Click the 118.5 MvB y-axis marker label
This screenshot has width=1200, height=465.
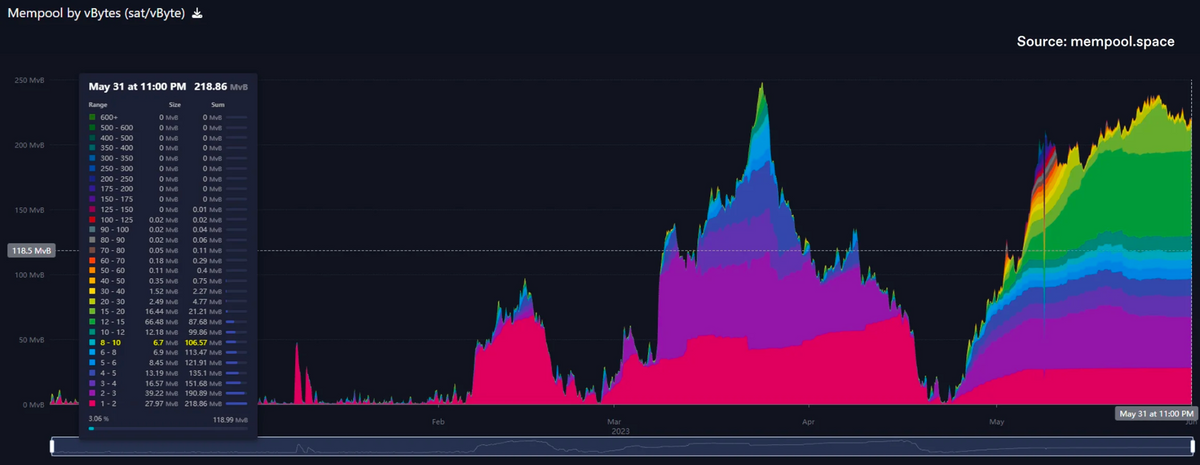pyautogui.click(x=30, y=251)
